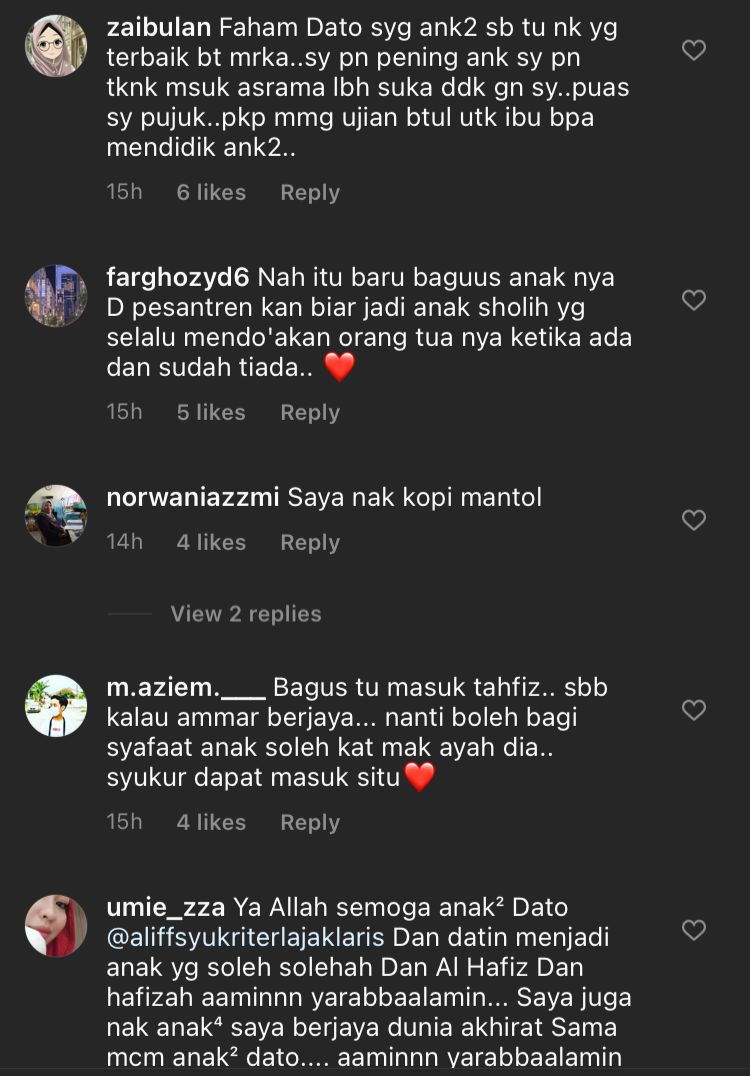Reply to norwaniazzmi's comment

point(310,543)
